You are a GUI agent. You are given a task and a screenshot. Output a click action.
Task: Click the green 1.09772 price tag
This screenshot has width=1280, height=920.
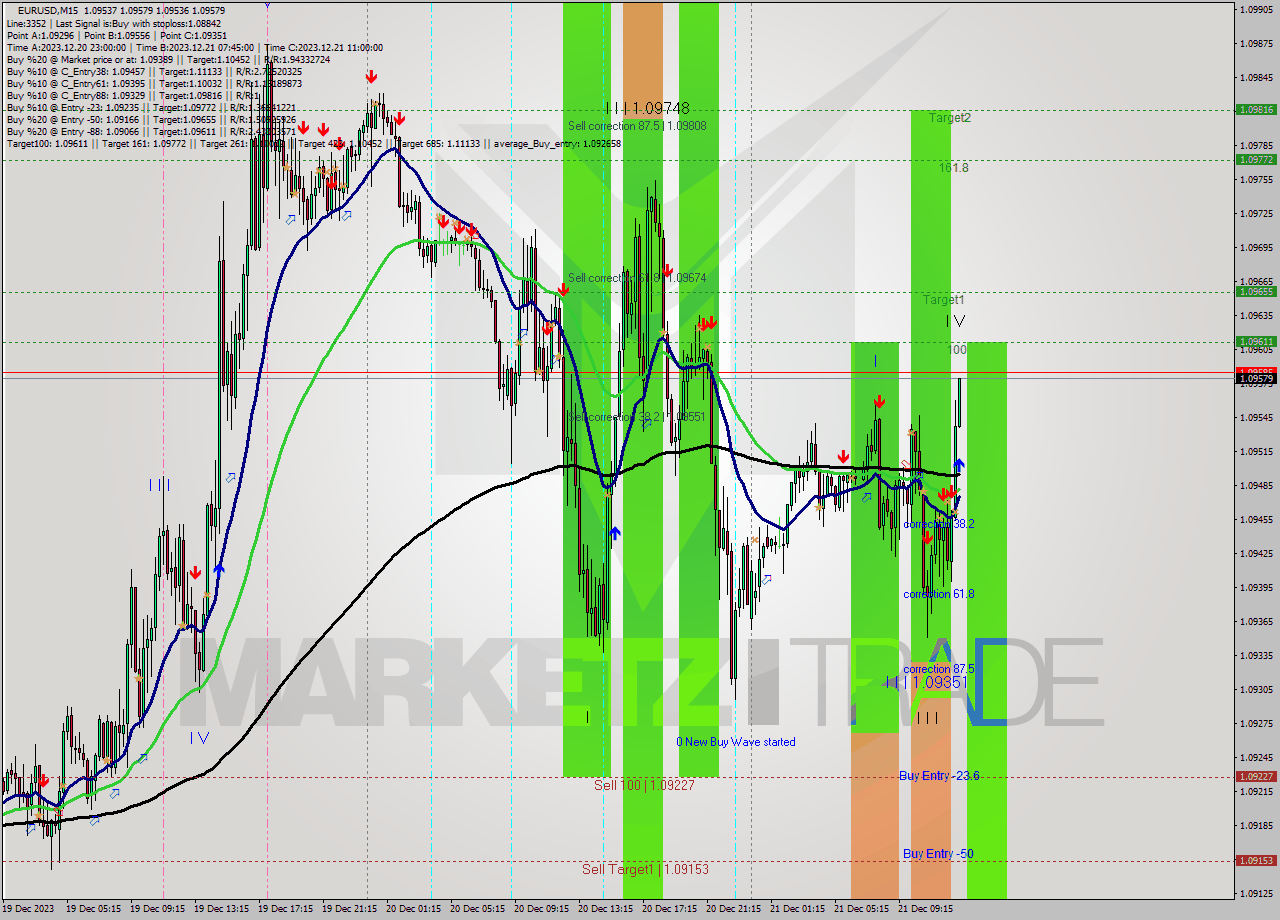click(1256, 159)
